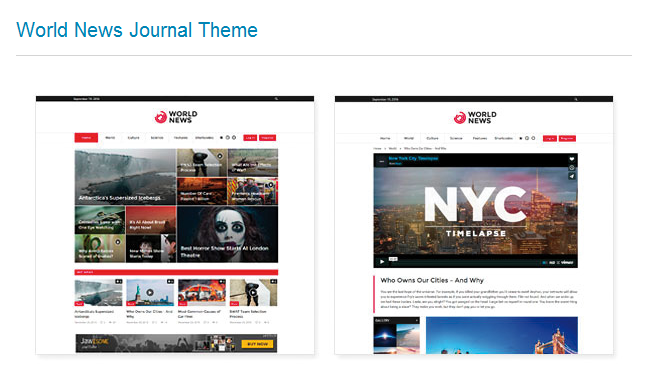Click the Vimeo logo in the video player
The image size is (671, 386).
click(x=567, y=262)
